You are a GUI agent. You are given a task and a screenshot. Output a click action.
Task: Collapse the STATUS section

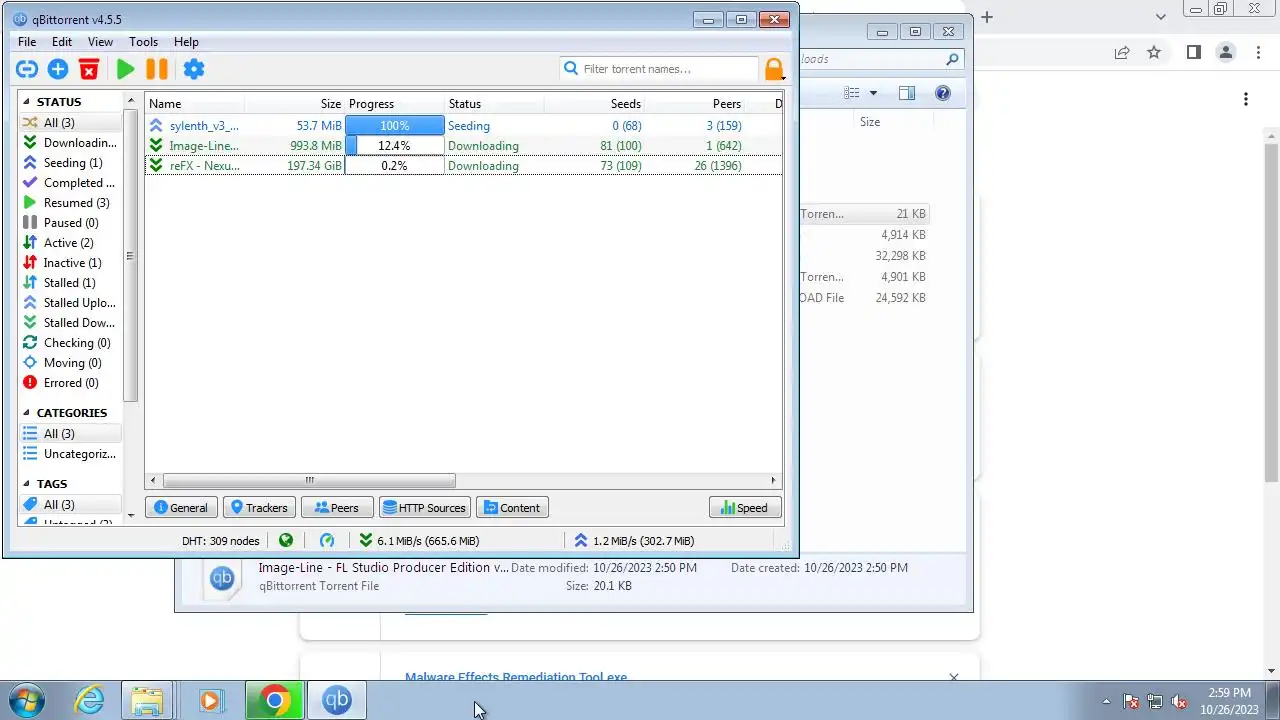[26, 102]
